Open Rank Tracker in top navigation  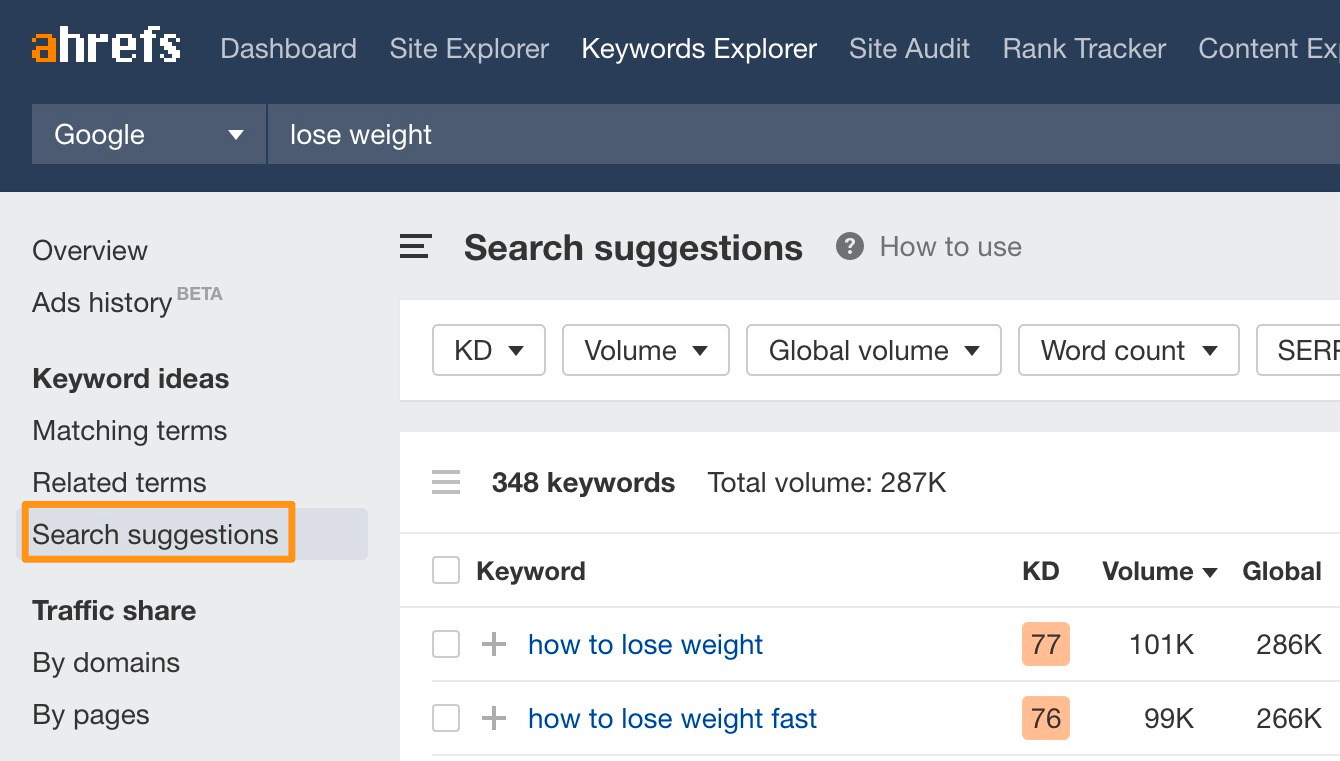click(x=1084, y=49)
